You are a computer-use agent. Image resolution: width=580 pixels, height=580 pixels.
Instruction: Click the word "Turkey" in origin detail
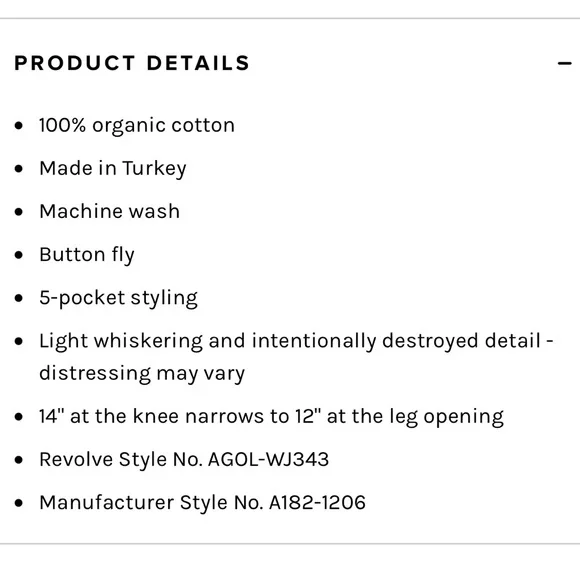coord(154,169)
